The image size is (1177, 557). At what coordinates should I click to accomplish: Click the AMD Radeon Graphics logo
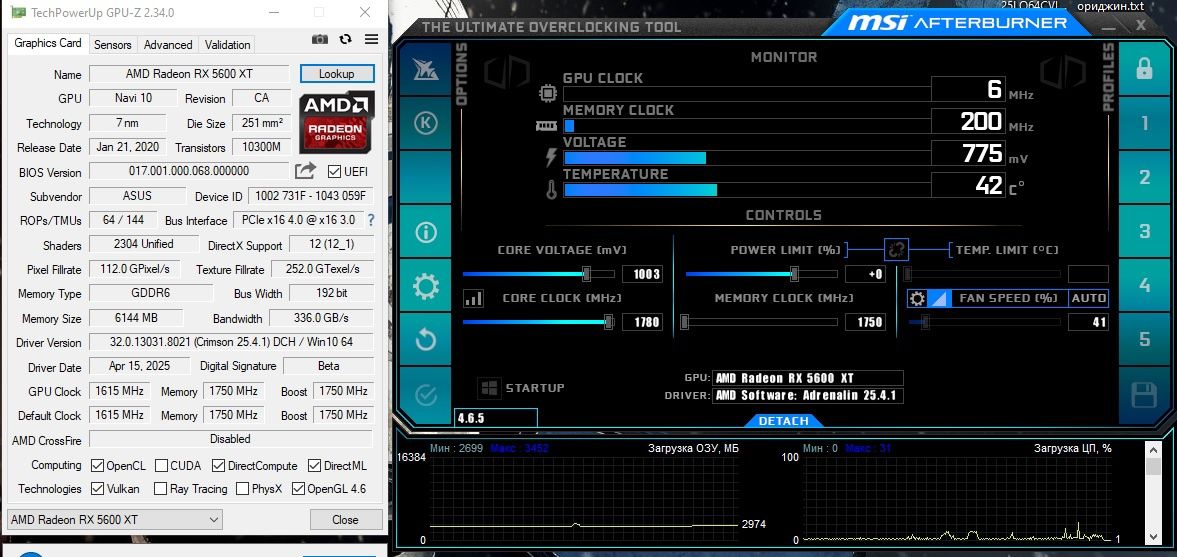(337, 122)
